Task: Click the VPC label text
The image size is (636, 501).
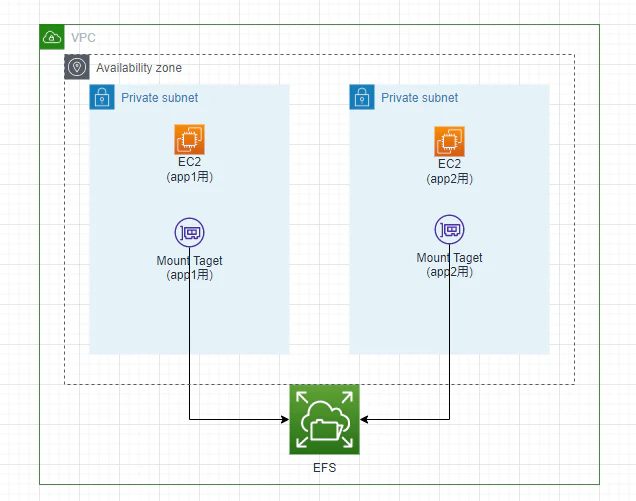Action: [x=83, y=38]
